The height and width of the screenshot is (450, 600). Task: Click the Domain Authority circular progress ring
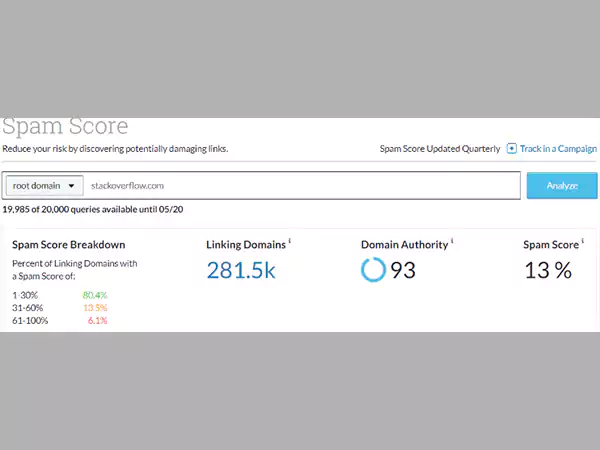pyautogui.click(x=373, y=270)
